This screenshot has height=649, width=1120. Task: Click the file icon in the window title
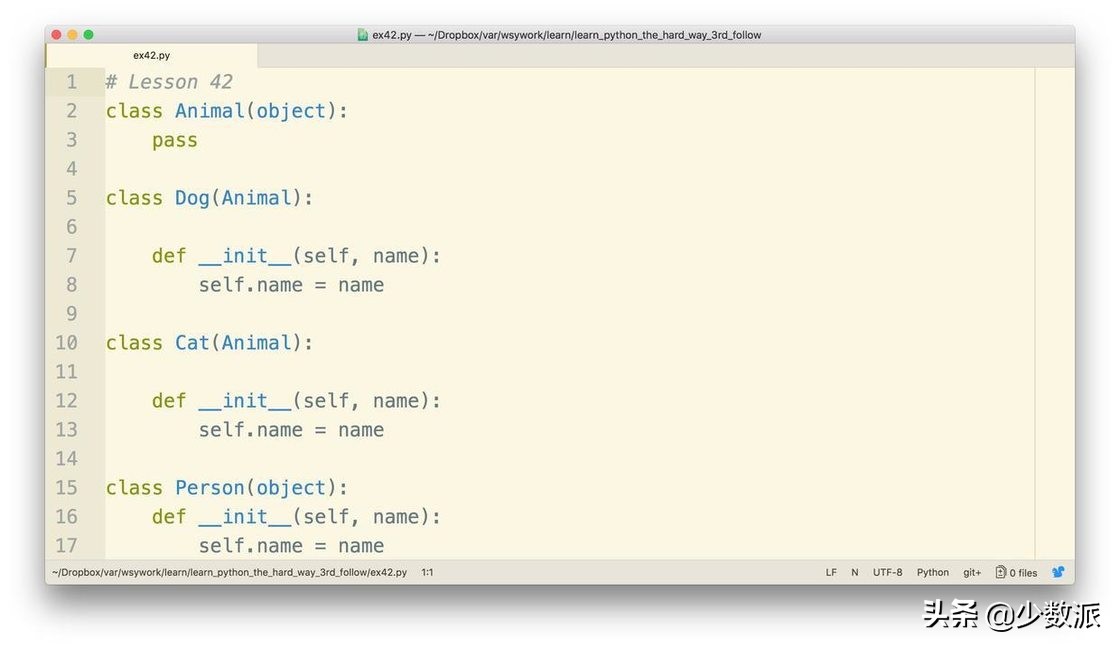click(363, 35)
